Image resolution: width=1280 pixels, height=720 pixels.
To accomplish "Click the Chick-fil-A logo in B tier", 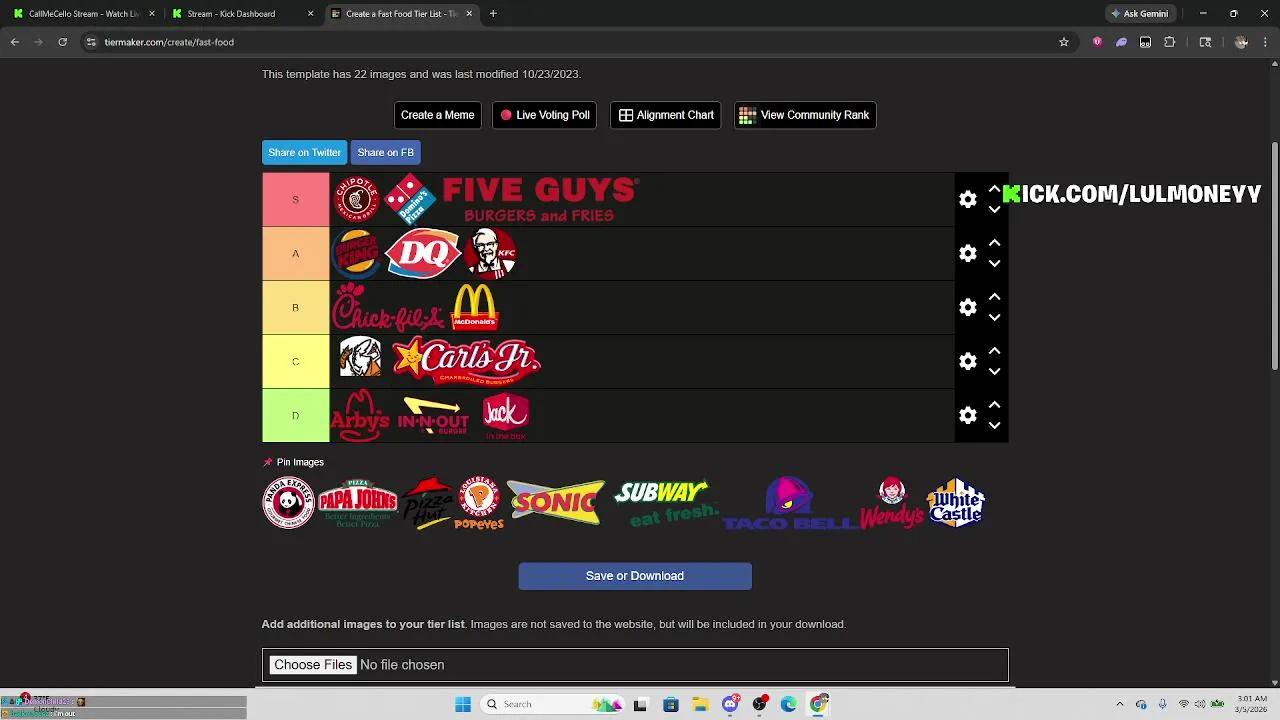I will click(x=388, y=307).
